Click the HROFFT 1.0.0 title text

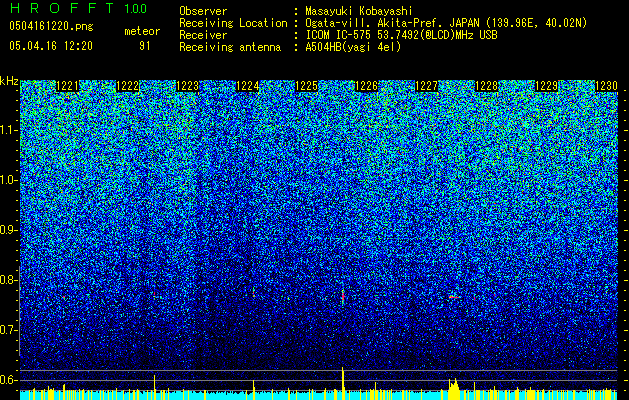79,8
